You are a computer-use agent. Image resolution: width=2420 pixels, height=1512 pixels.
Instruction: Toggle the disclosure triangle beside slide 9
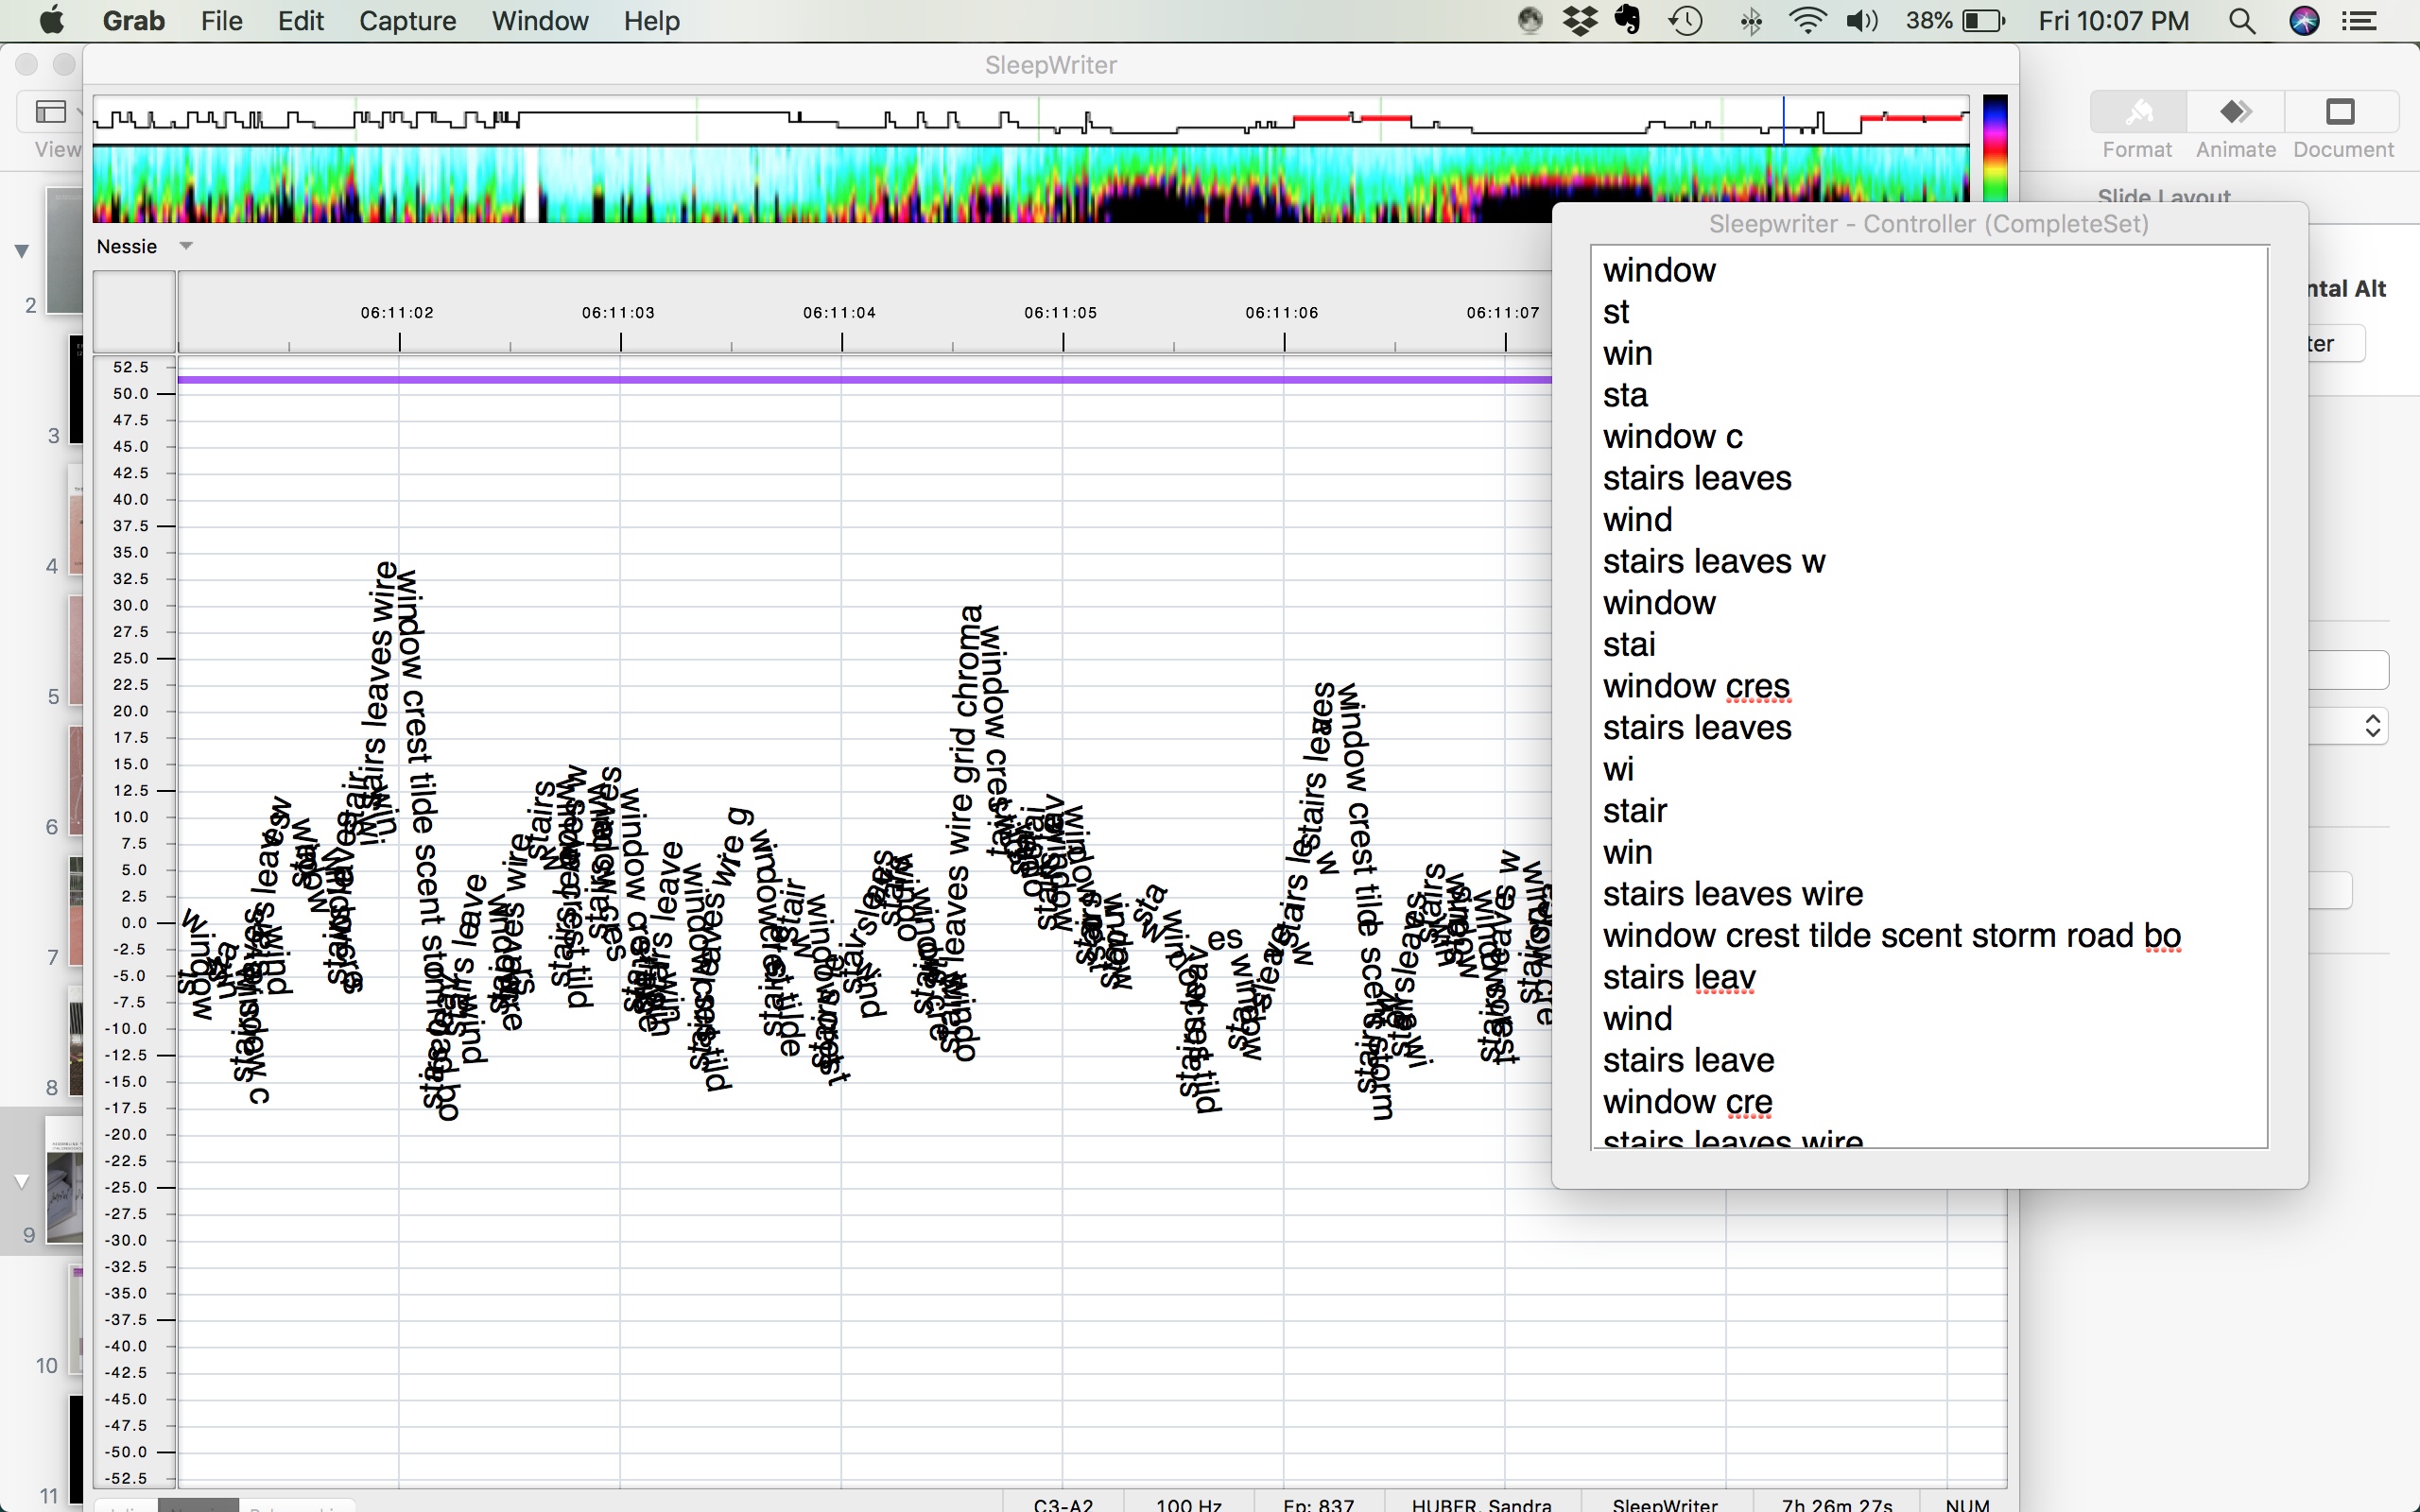[22, 1182]
